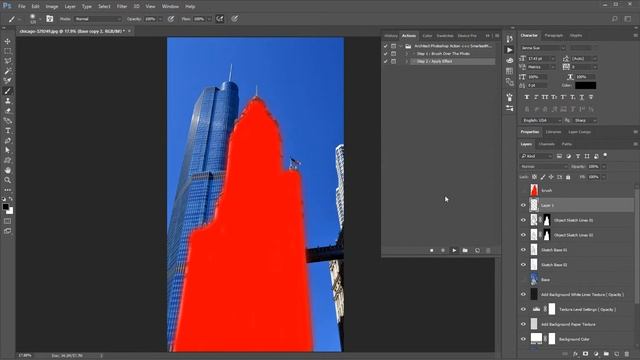Open the Opacity slider dropdown in options bar
Image resolution: width=640 pixels, height=360 pixels.
point(160,19)
